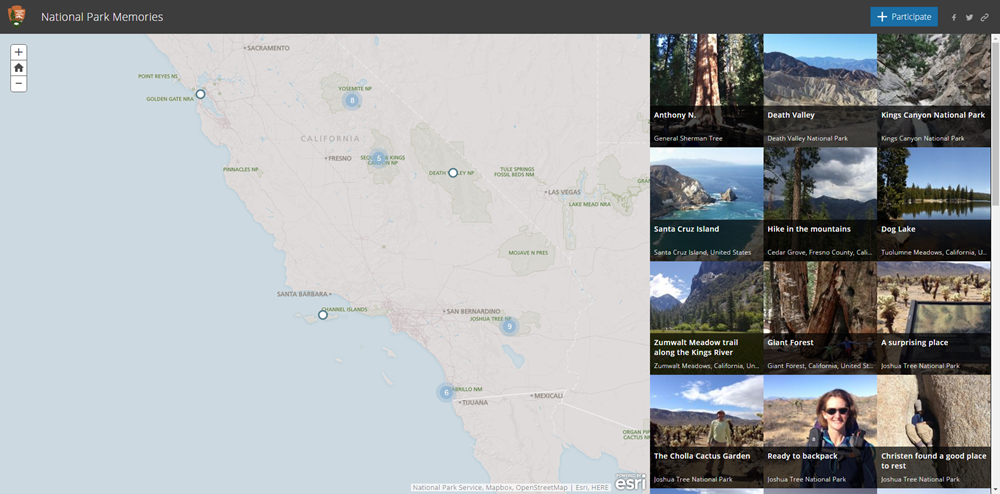Click the San Bernardino map label

(473, 311)
